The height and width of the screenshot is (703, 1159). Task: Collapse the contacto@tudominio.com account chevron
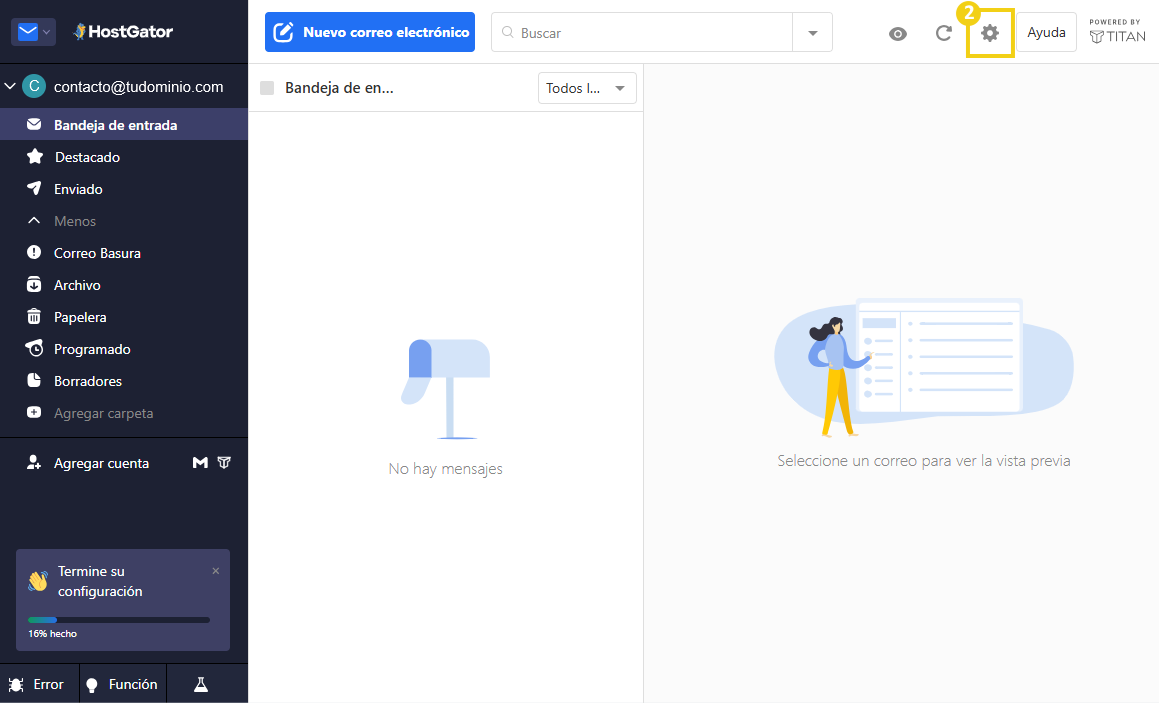[12, 87]
